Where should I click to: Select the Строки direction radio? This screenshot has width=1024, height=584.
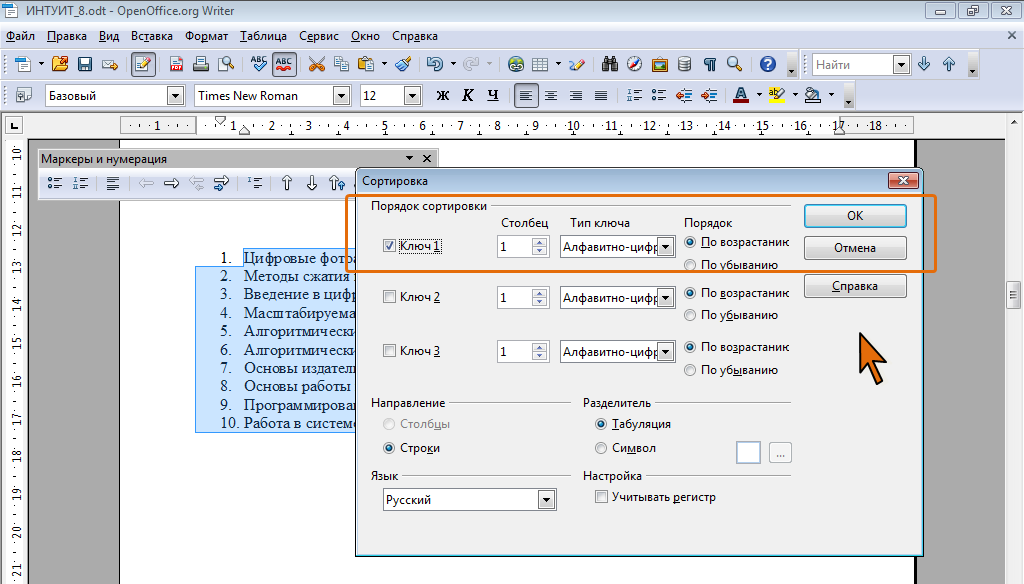click(389, 448)
